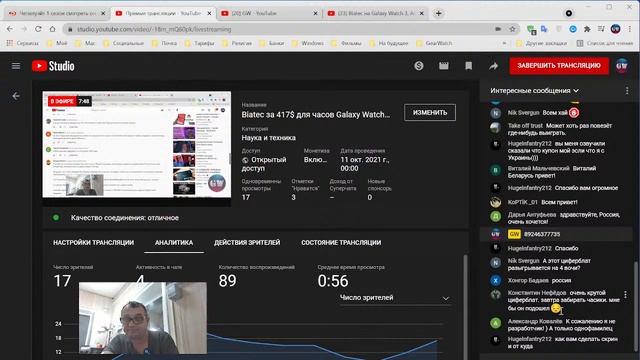Click the browser home icon

coord(52,29)
